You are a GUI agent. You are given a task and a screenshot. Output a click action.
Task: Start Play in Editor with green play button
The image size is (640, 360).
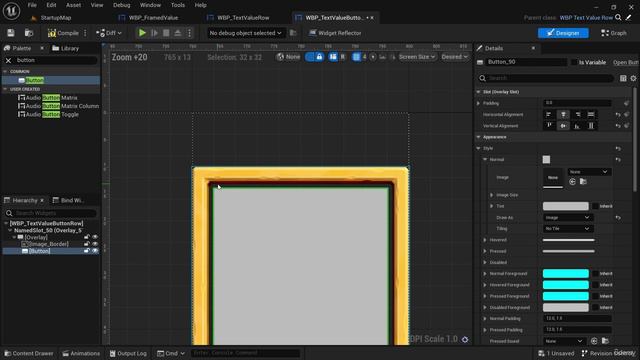[142, 33]
